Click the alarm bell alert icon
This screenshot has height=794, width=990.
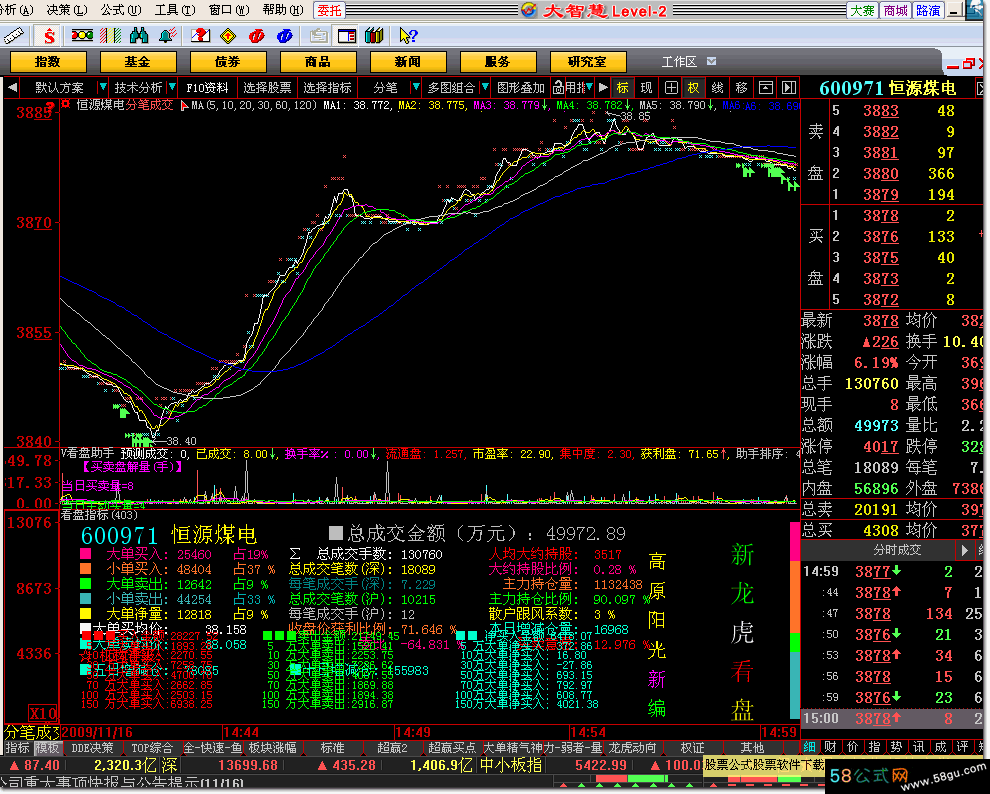[167, 36]
